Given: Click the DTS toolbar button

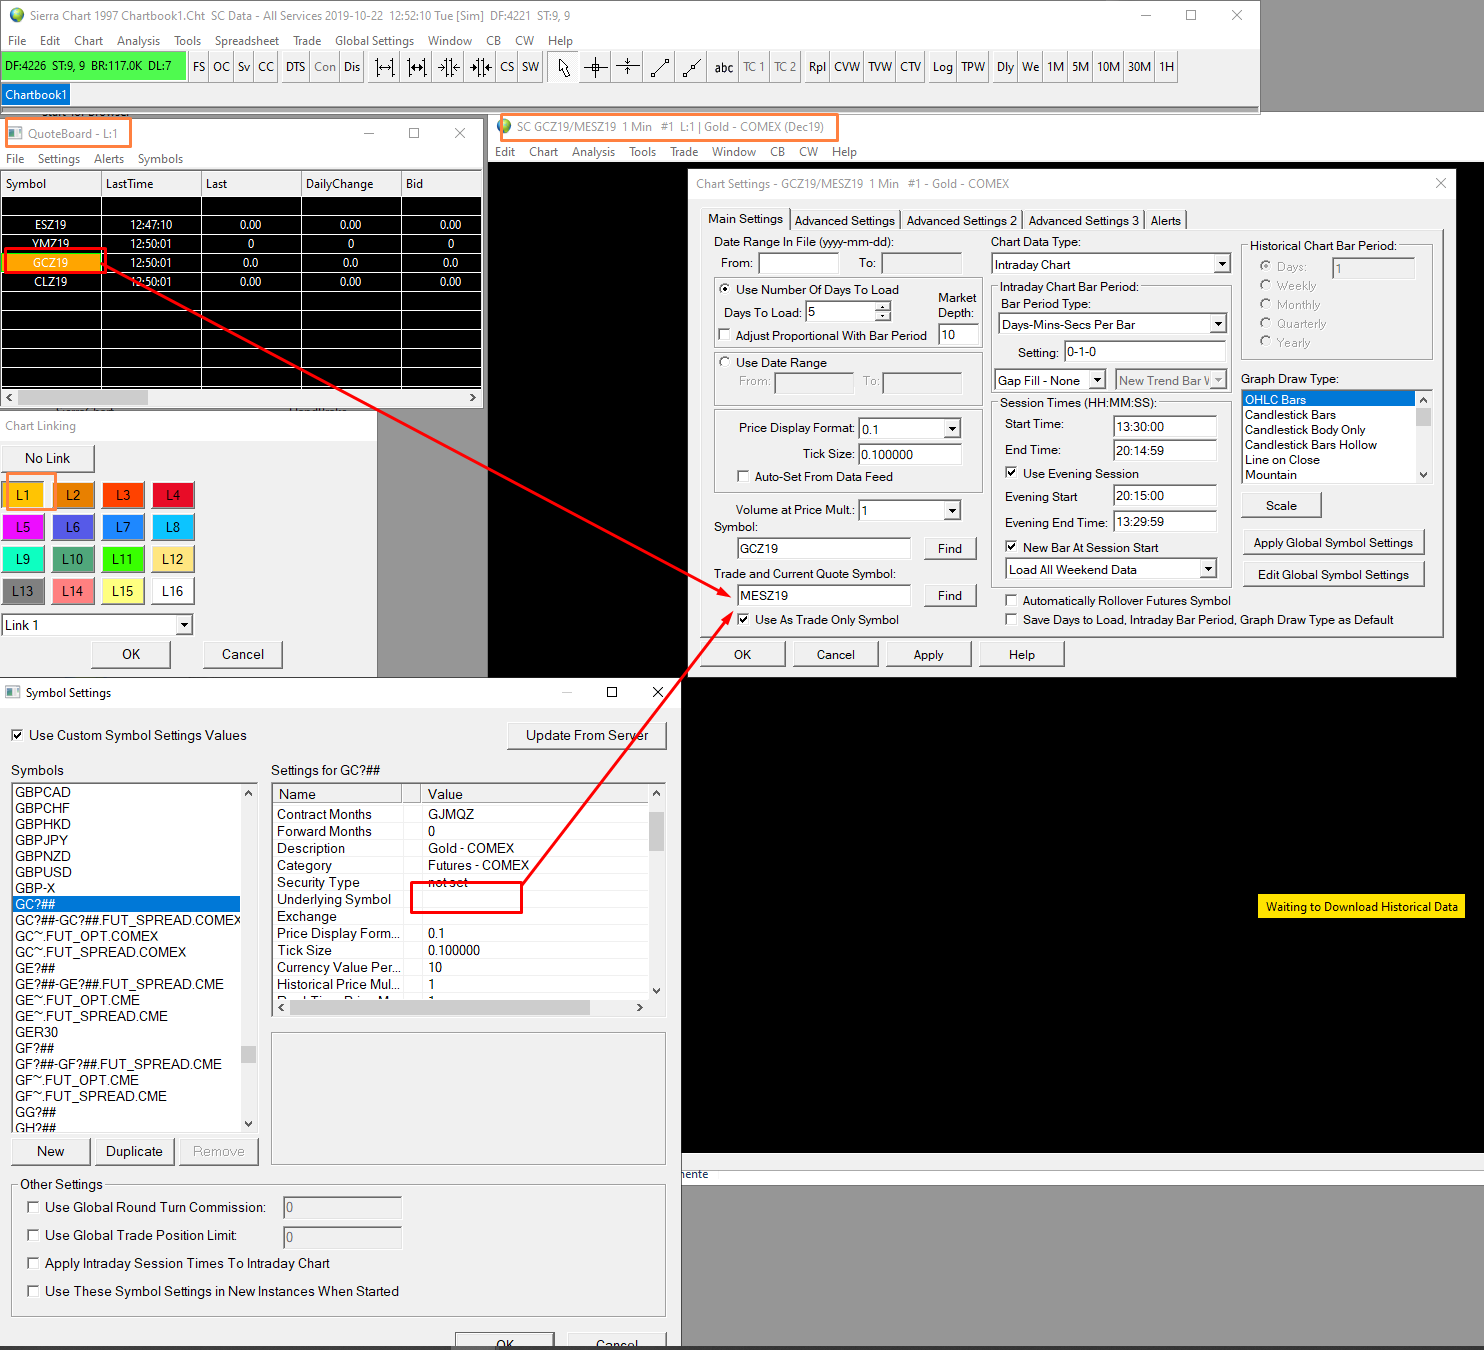Looking at the screenshot, I should point(296,67).
